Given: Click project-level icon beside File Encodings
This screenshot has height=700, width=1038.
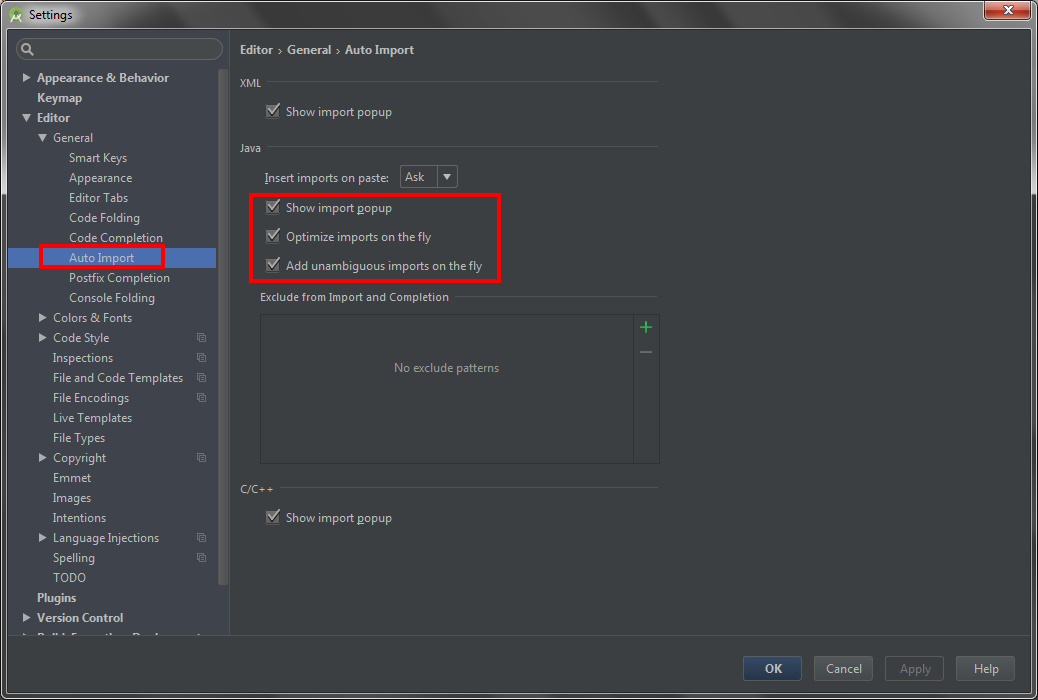Looking at the screenshot, I should (x=201, y=397).
